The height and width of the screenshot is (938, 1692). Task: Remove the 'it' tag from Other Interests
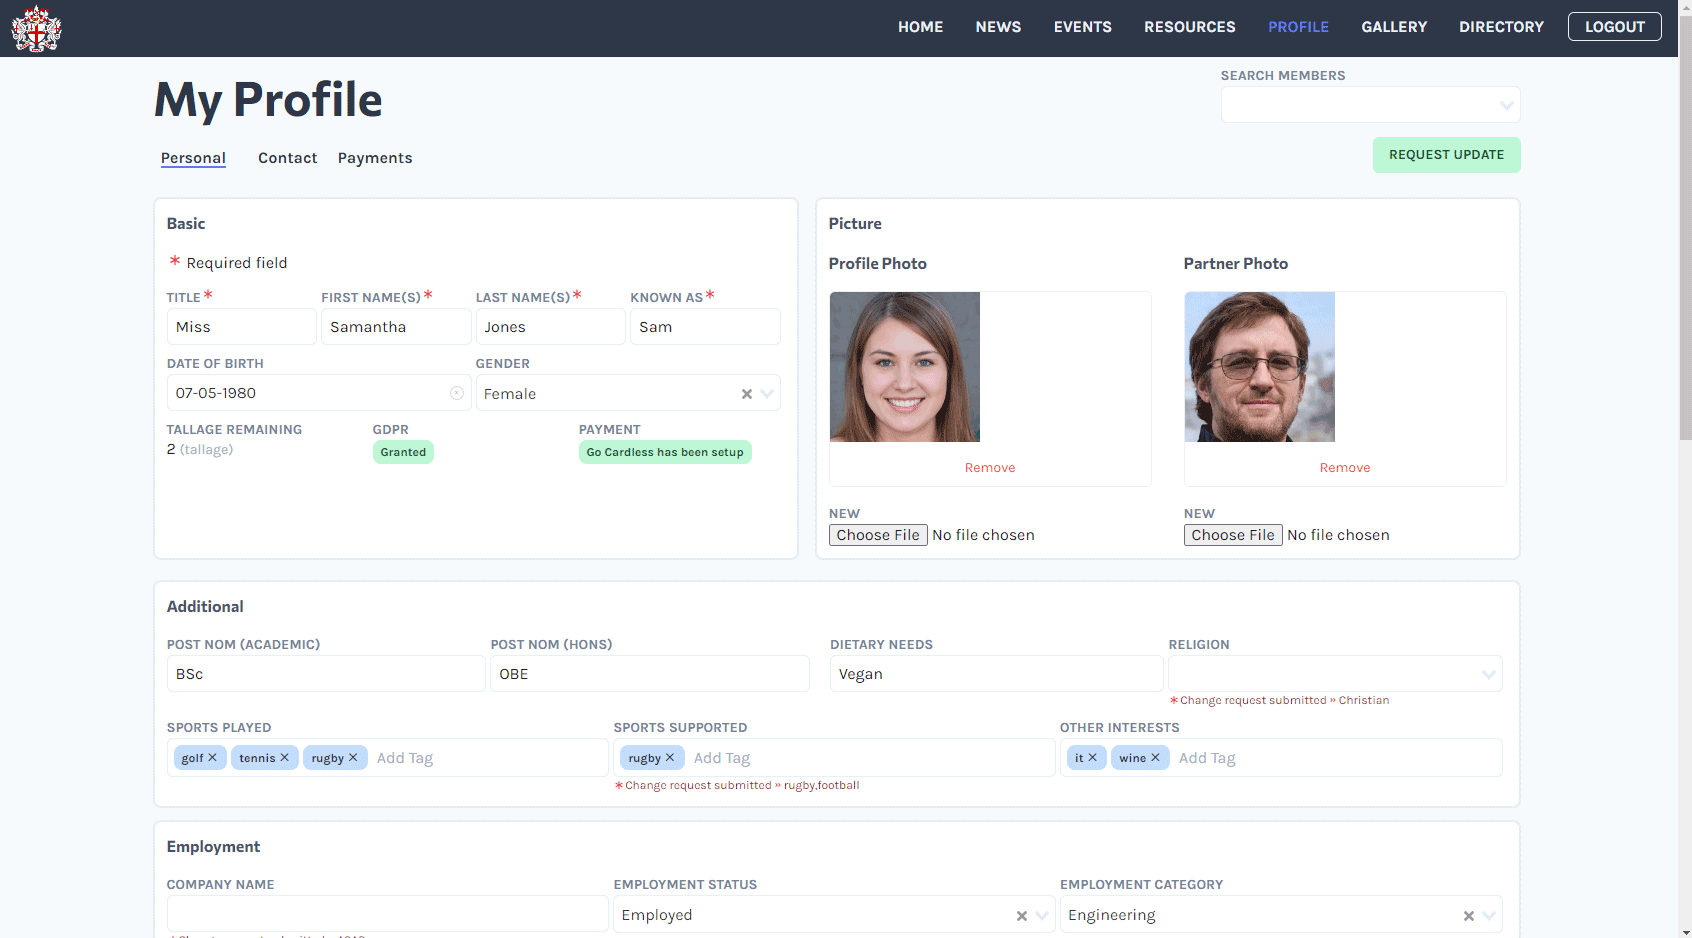(1092, 758)
